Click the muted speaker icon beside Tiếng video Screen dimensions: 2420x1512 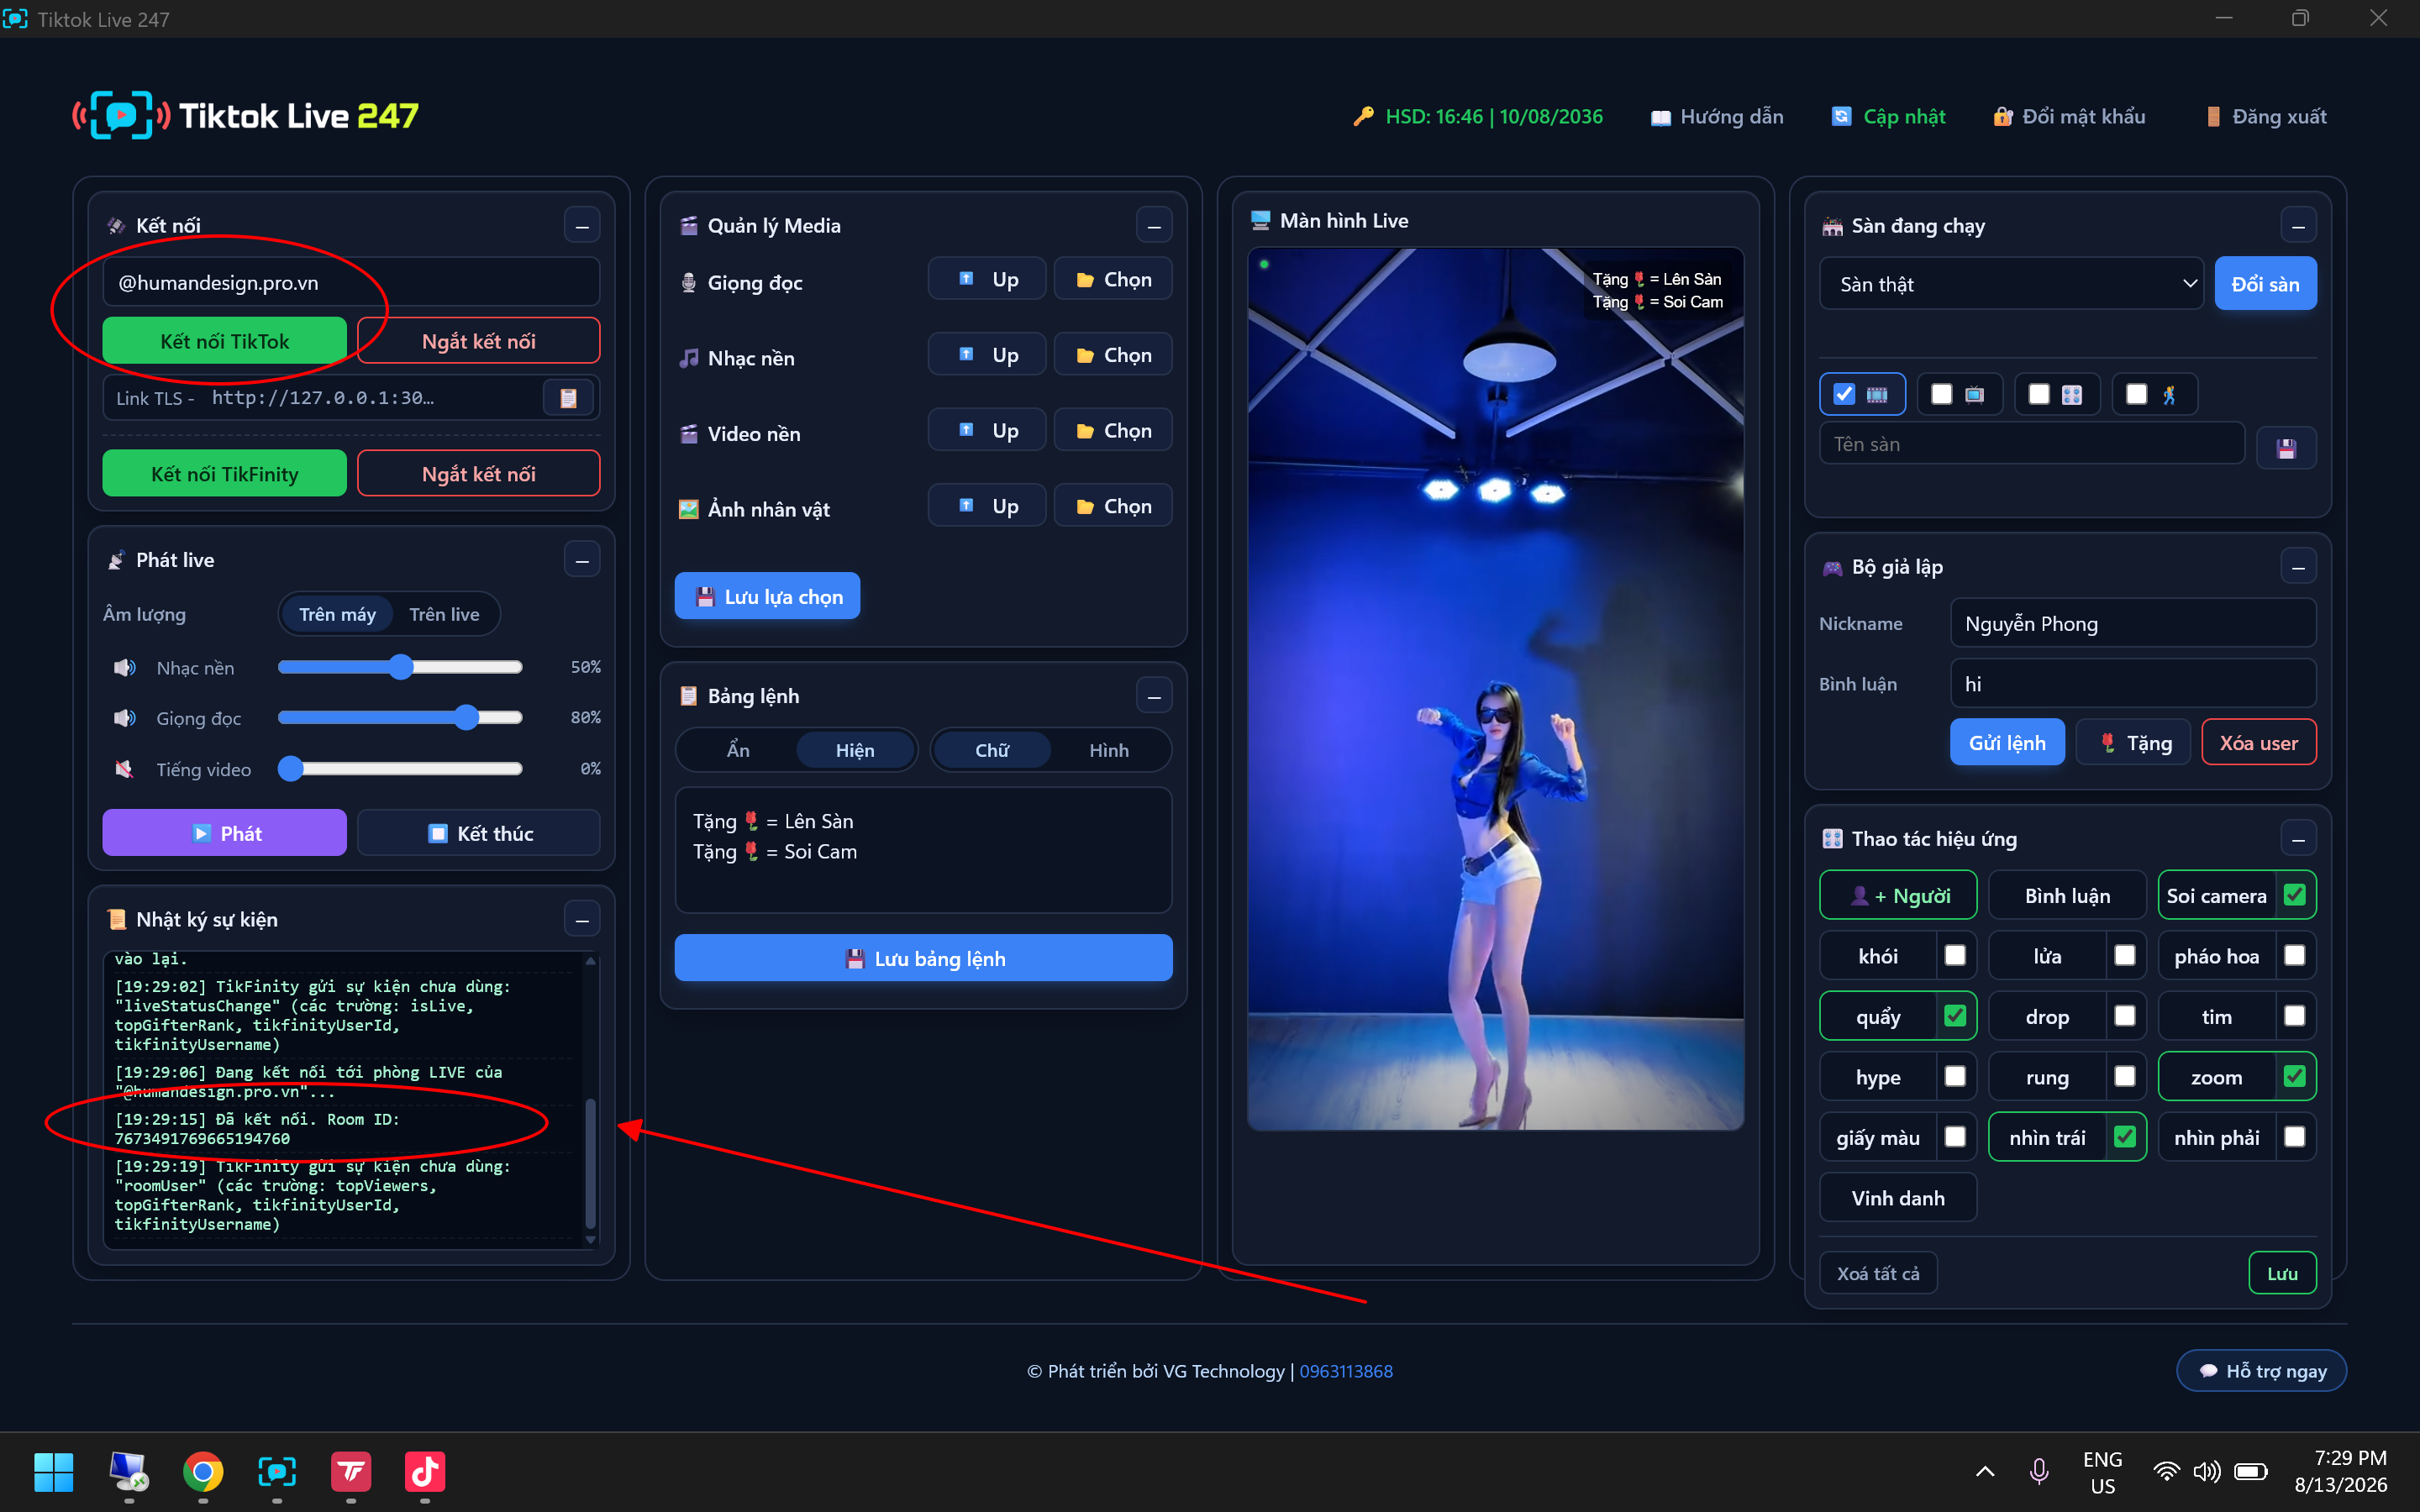124,769
